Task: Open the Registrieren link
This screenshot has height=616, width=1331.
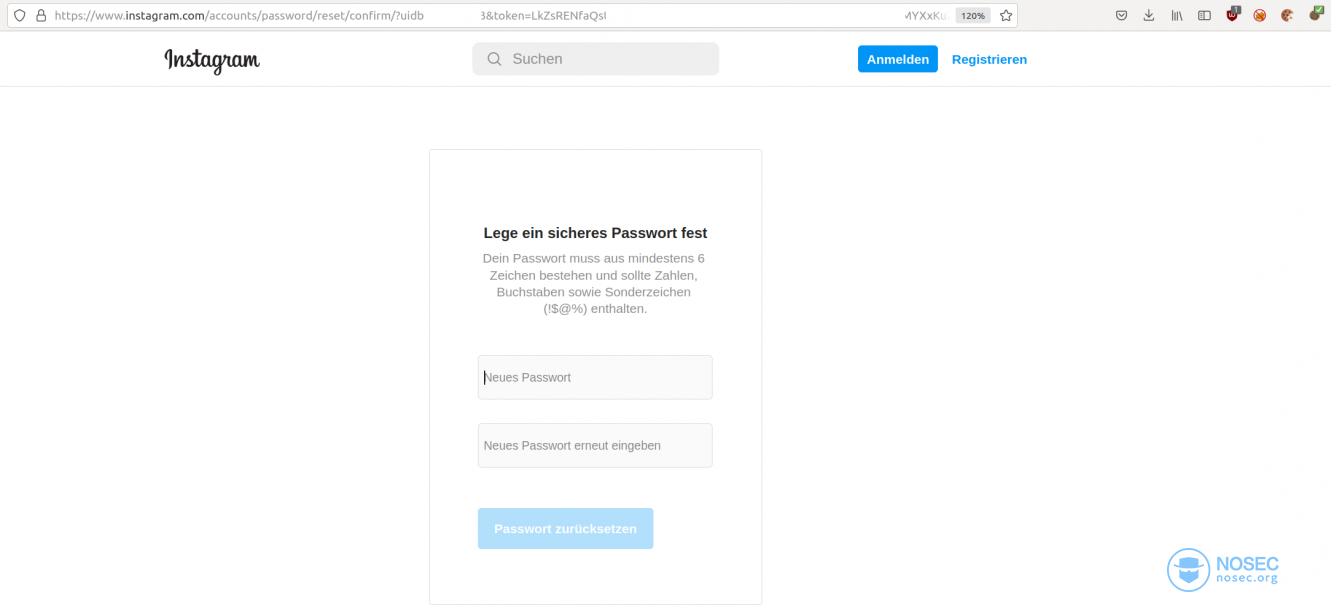Action: pyautogui.click(x=989, y=59)
